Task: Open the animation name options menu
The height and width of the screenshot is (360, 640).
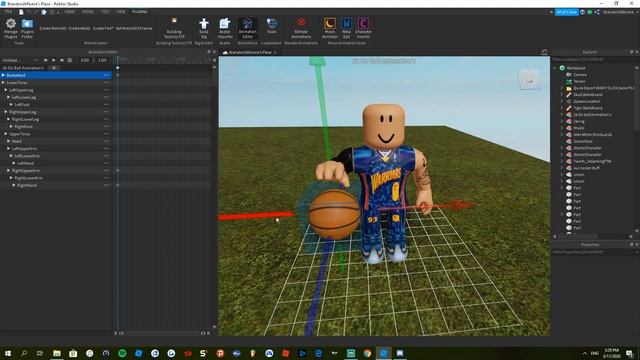Action: click(x=36, y=60)
